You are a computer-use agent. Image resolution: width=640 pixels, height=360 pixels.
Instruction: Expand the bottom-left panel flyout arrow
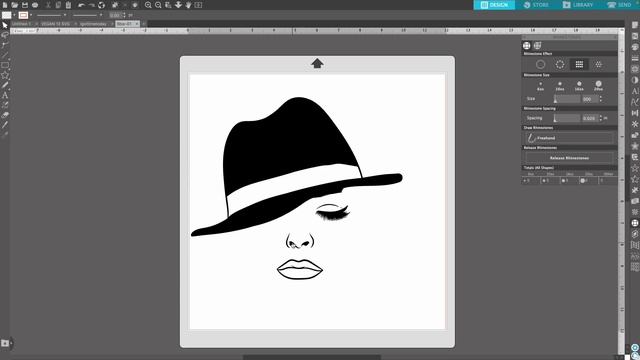click(11, 343)
